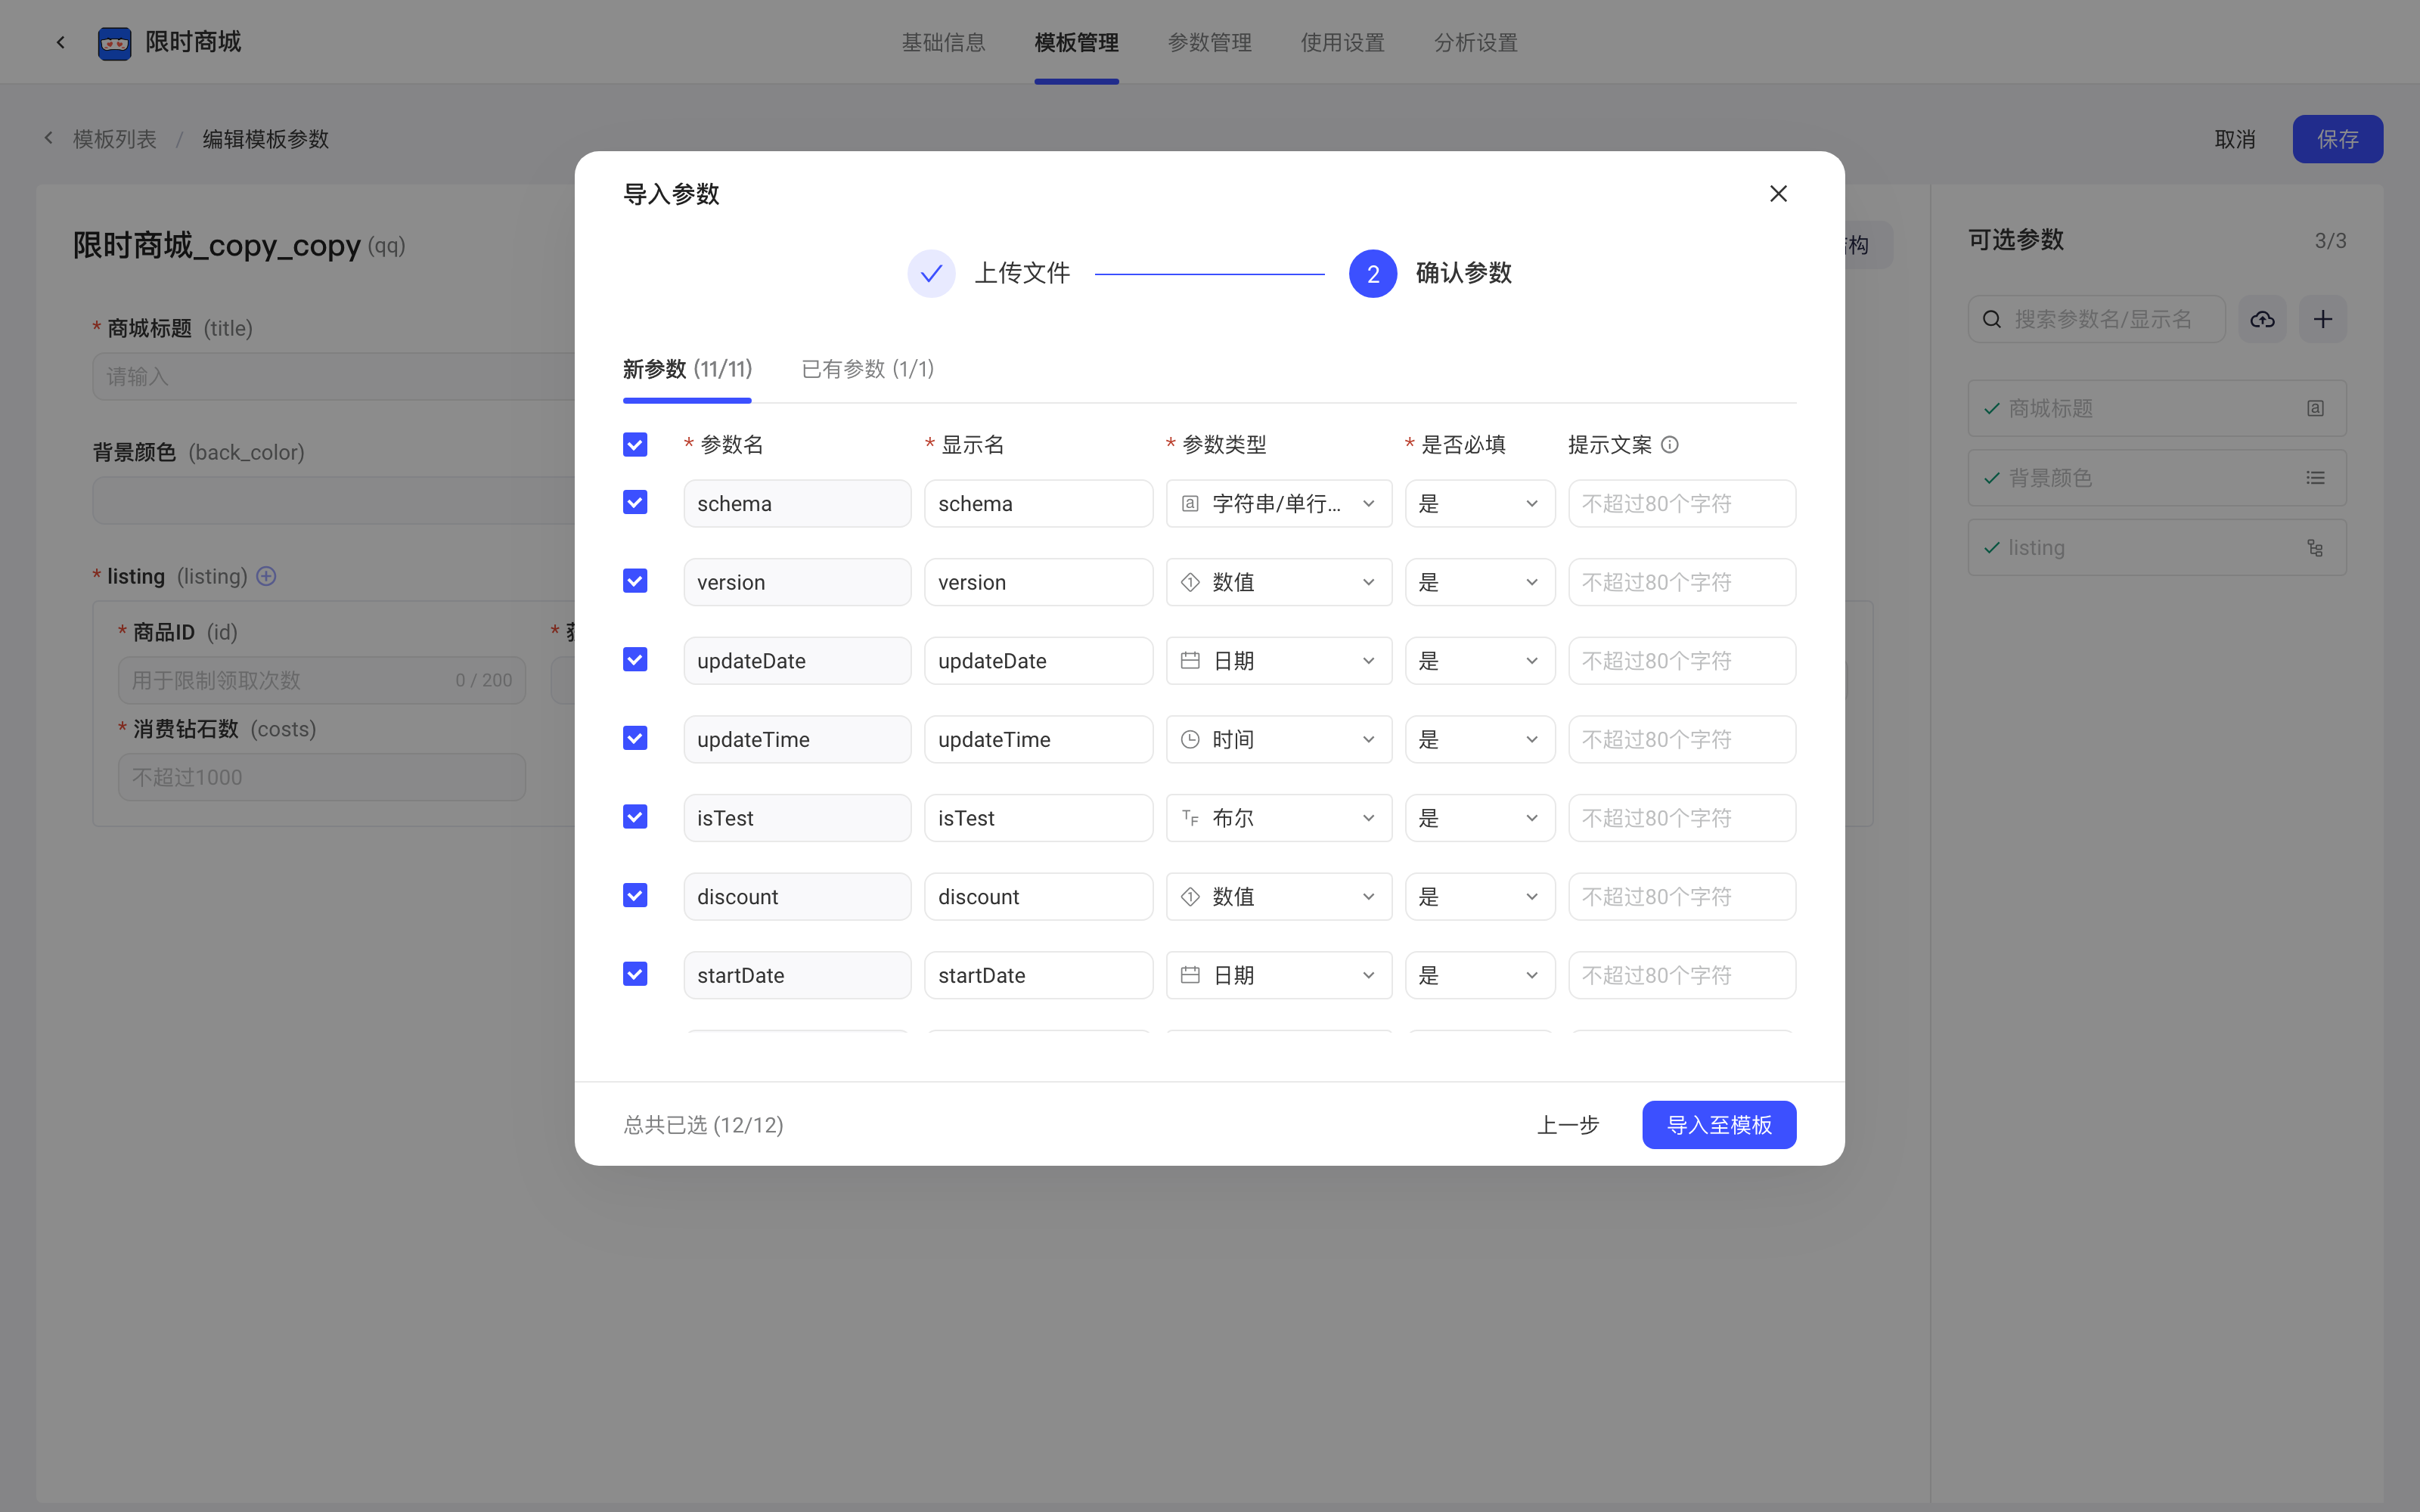Click the 导入至模板 button
This screenshot has width=2420, height=1512.
1719,1125
